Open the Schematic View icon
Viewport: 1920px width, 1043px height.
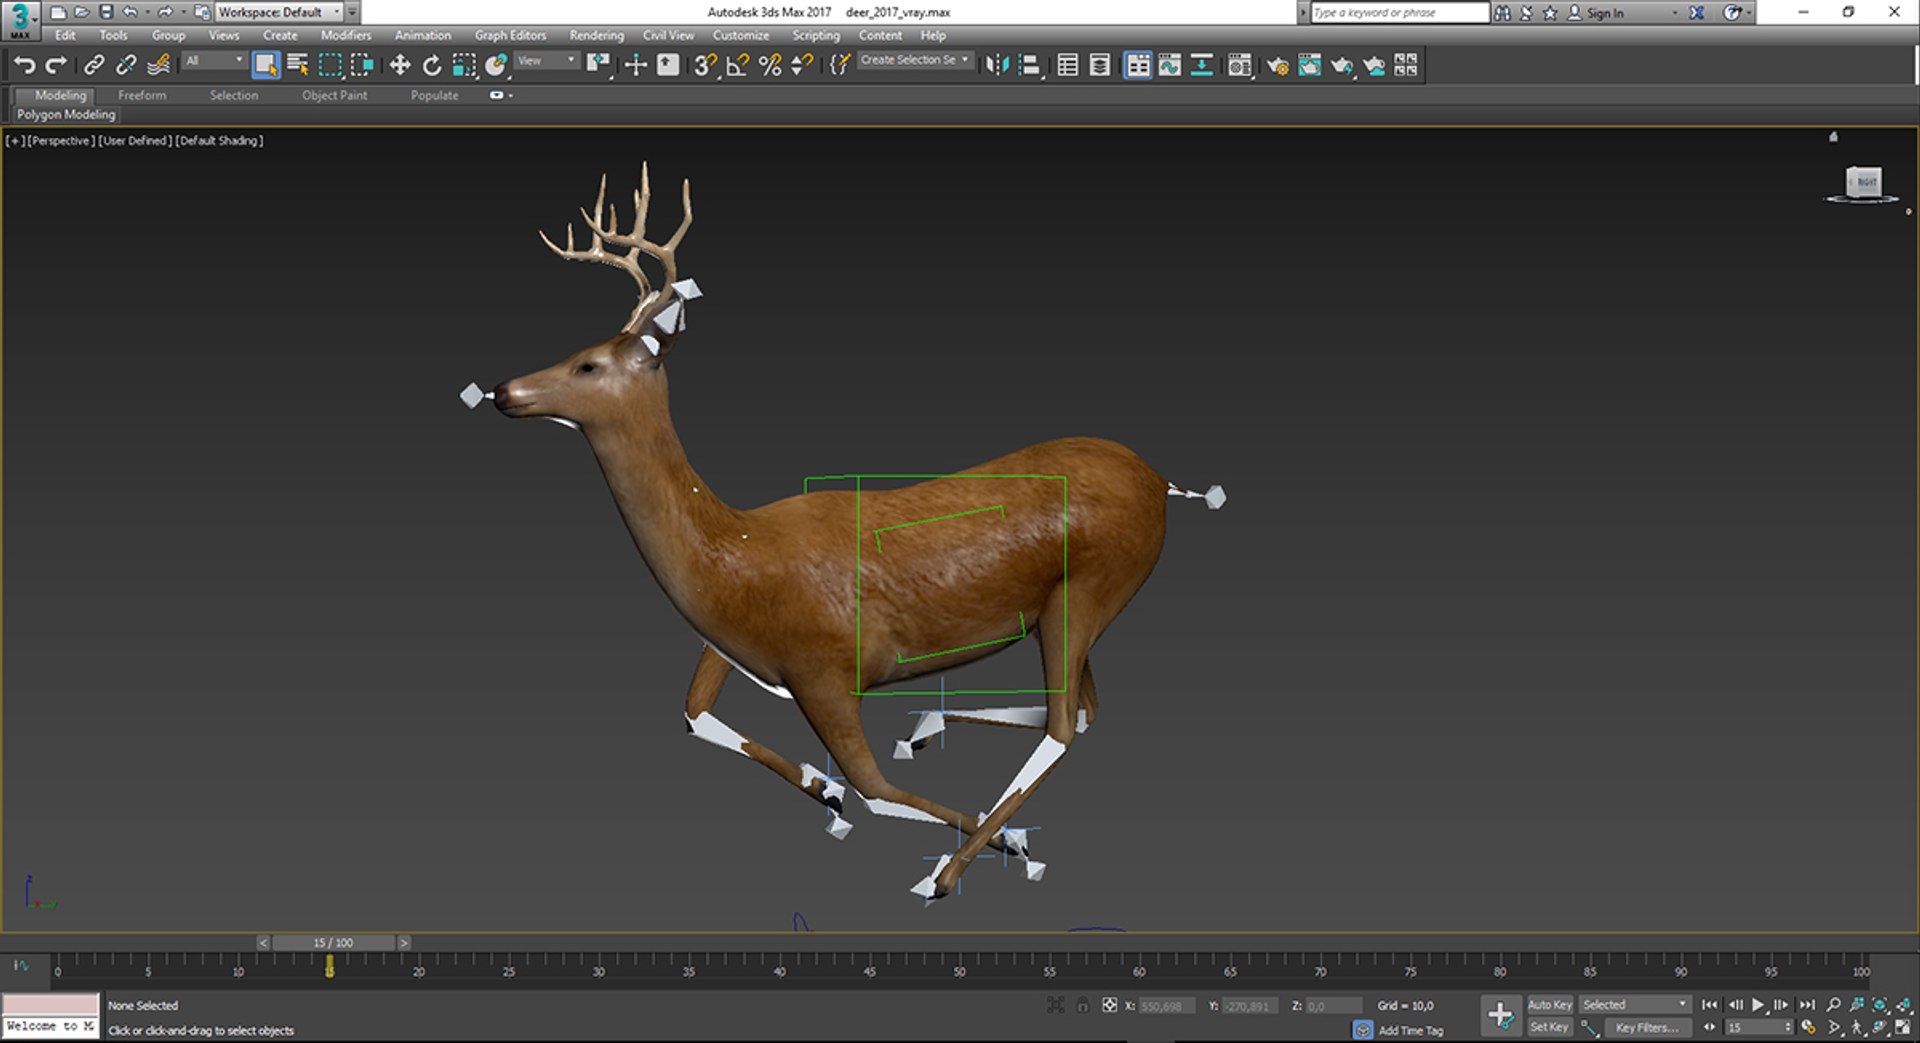tap(1202, 65)
